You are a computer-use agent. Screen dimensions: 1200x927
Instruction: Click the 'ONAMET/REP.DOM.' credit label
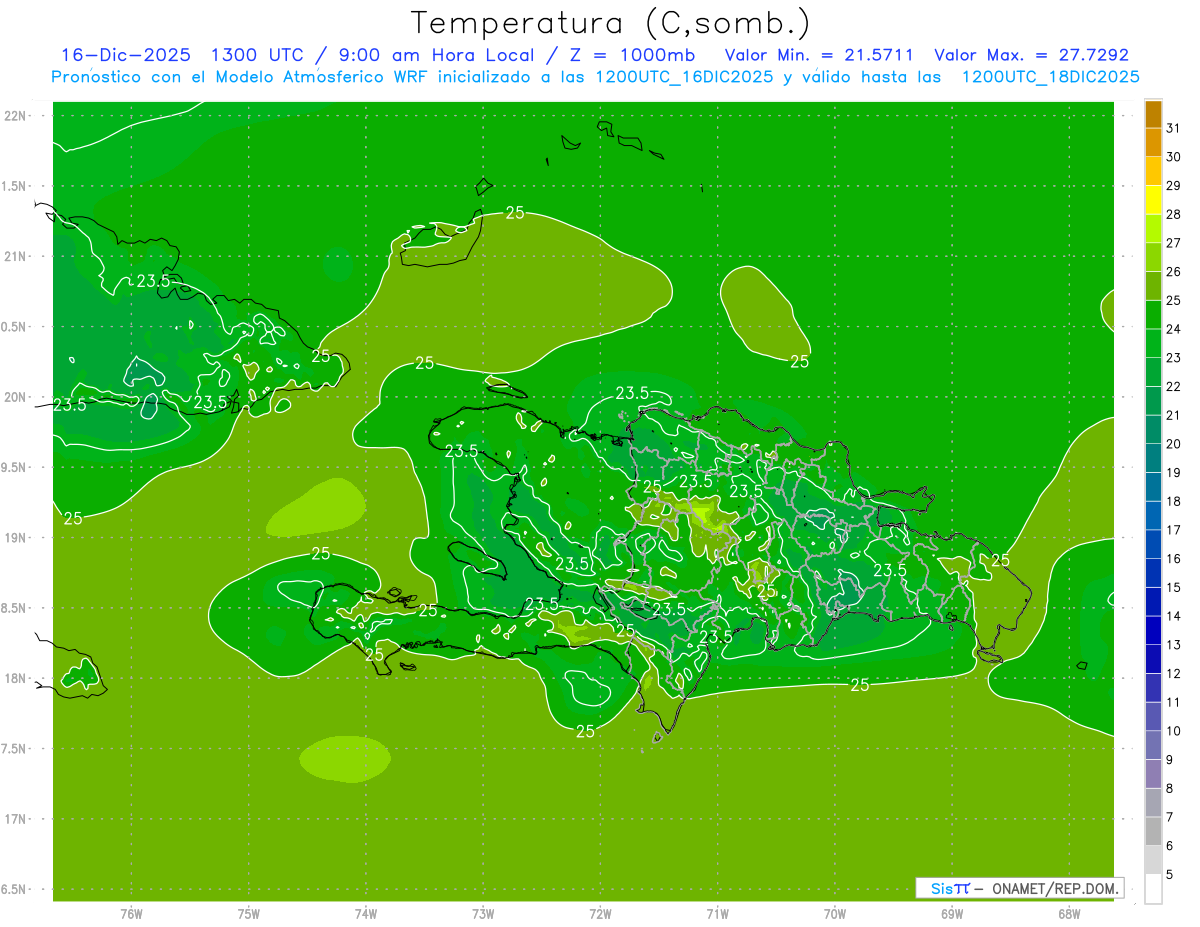click(x=1055, y=888)
